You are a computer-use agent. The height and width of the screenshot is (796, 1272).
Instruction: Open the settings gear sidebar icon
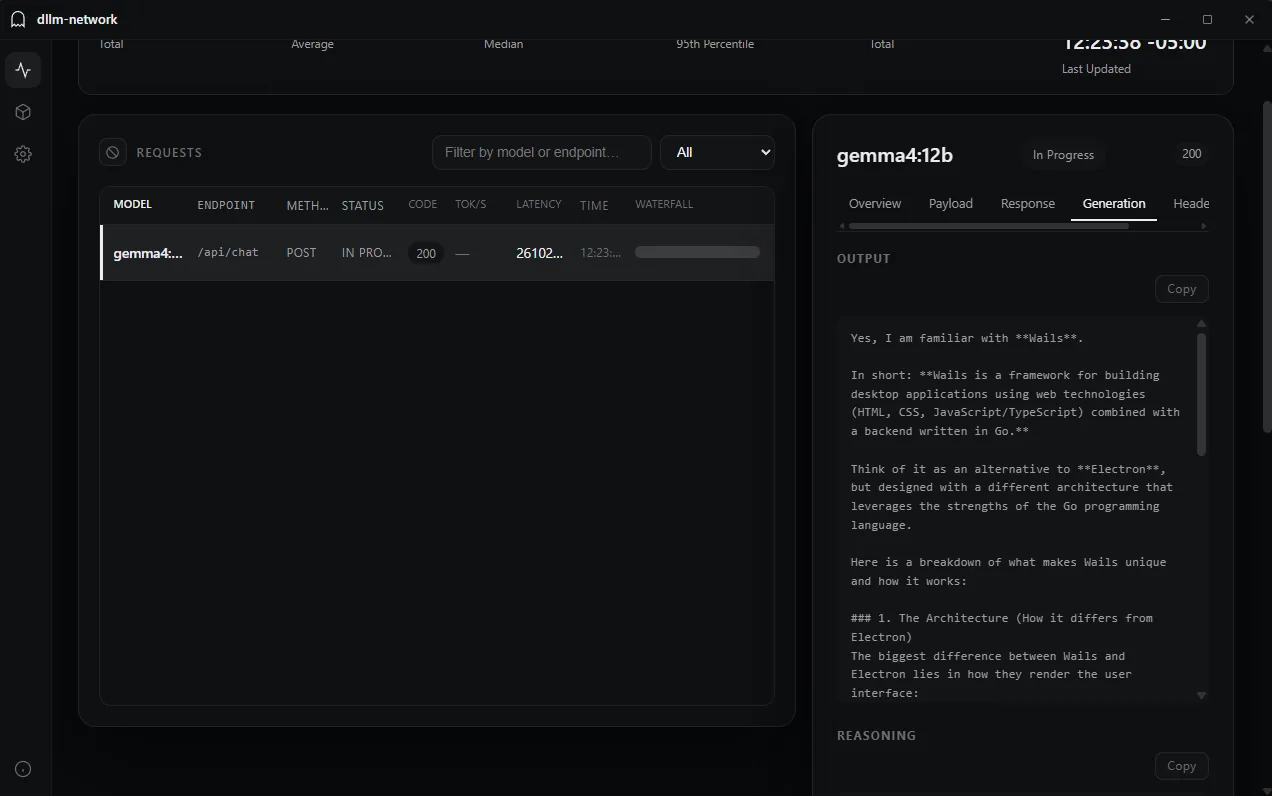coord(23,154)
